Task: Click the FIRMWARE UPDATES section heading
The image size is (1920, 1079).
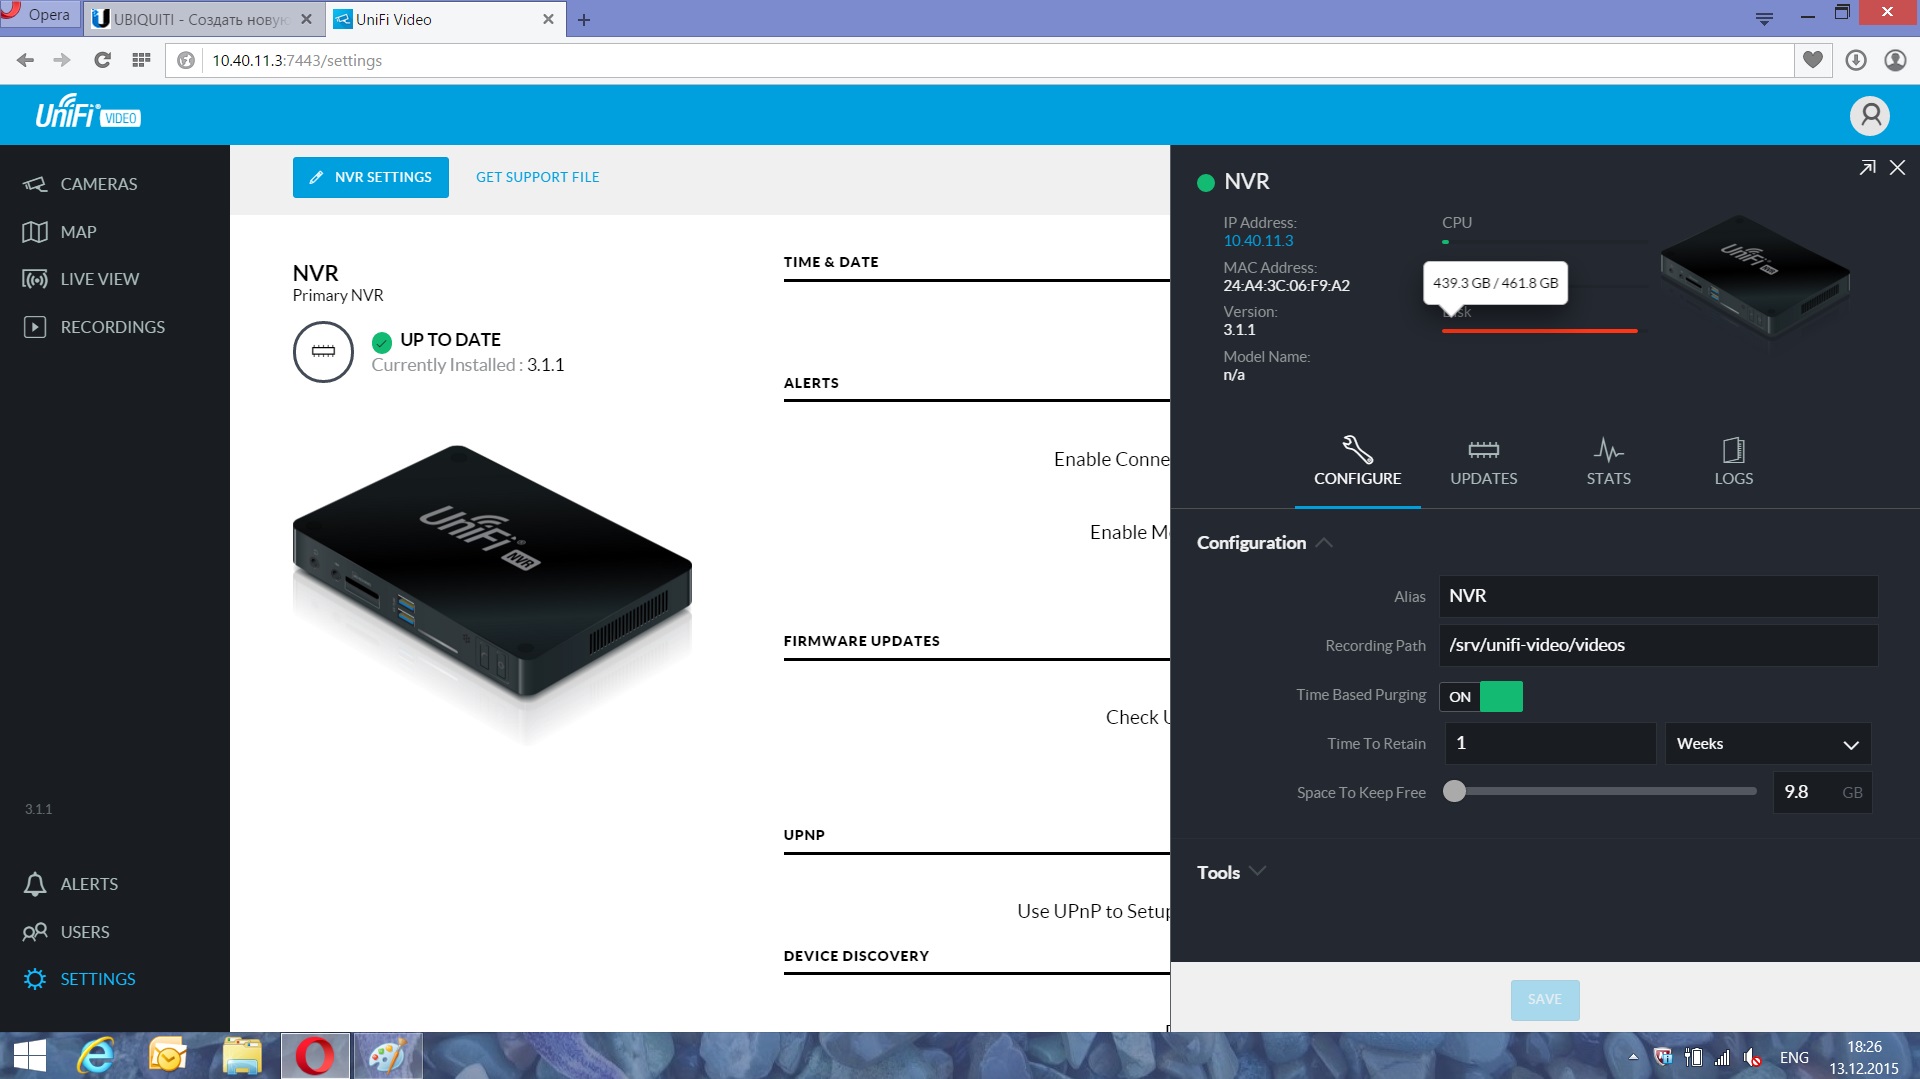Action: point(861,641)
